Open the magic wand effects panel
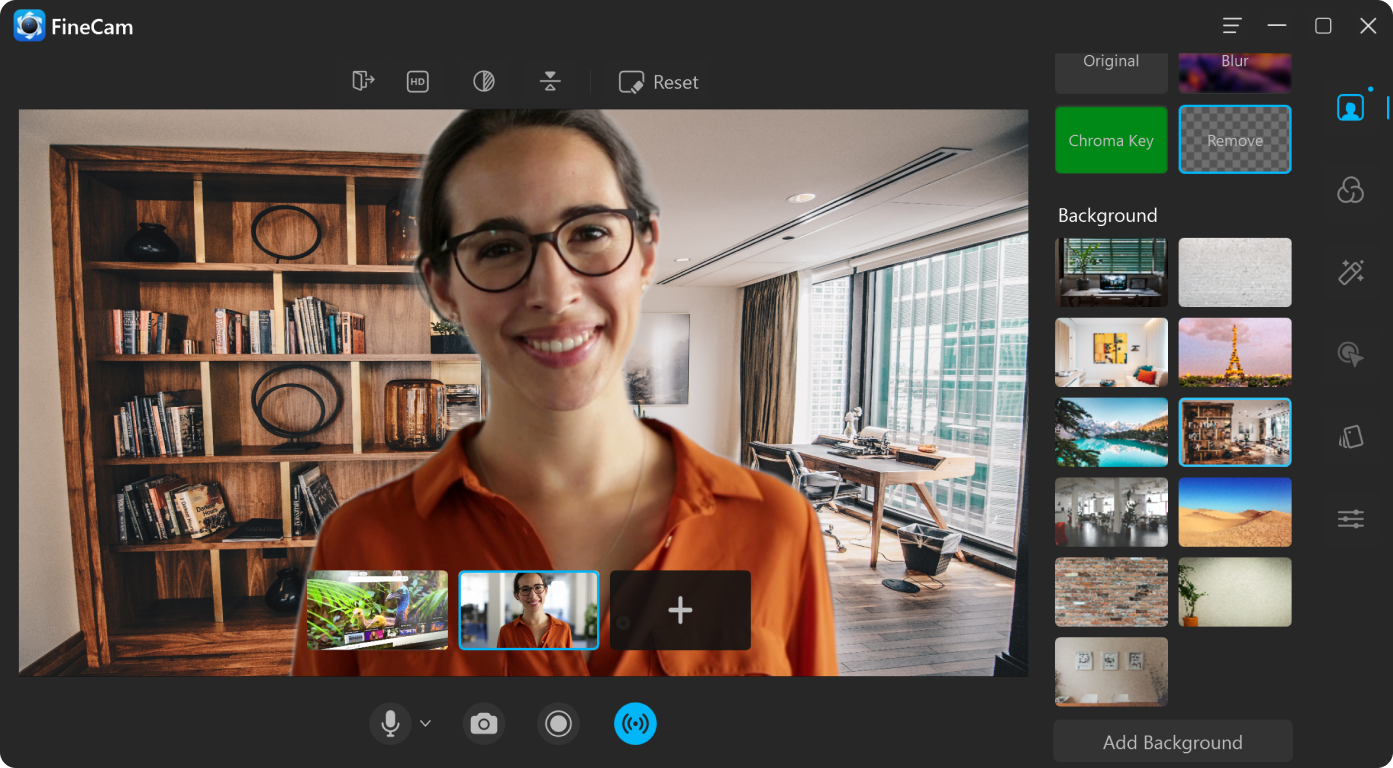Image resolution: width=1393 pixels, height=768 pixels. tap(1351, 271)
